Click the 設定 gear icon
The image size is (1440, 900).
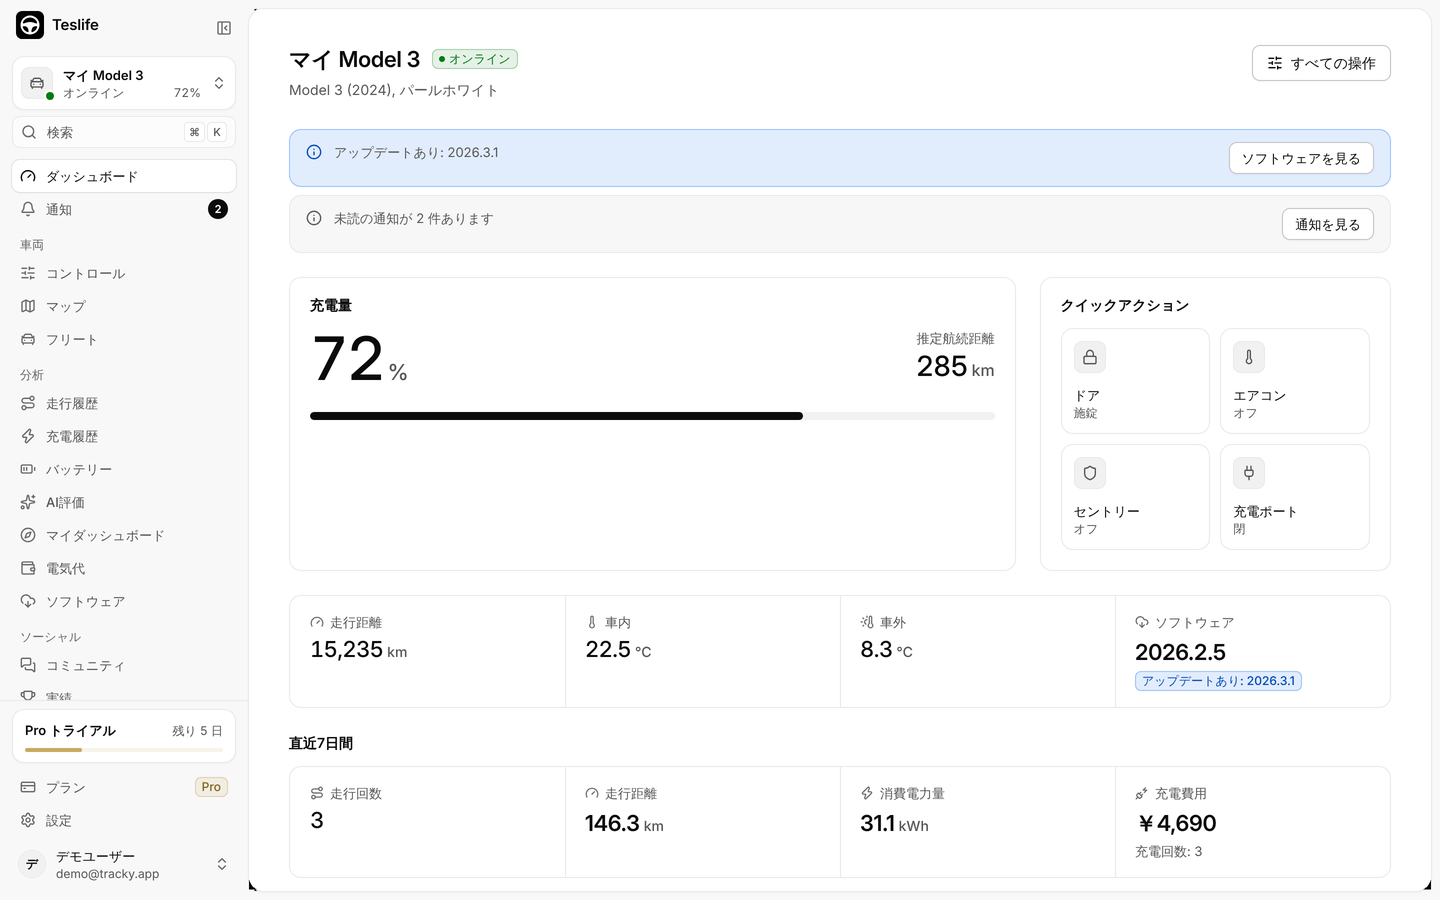coord(28,820)
